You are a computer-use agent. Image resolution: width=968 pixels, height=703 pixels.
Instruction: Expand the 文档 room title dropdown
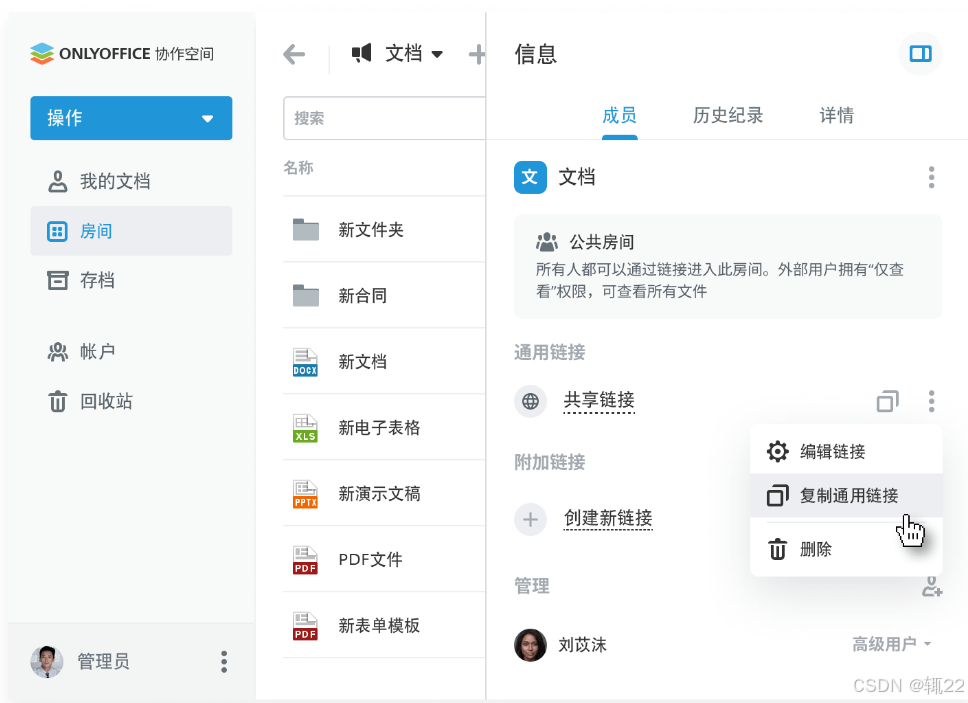coord(437,54)
